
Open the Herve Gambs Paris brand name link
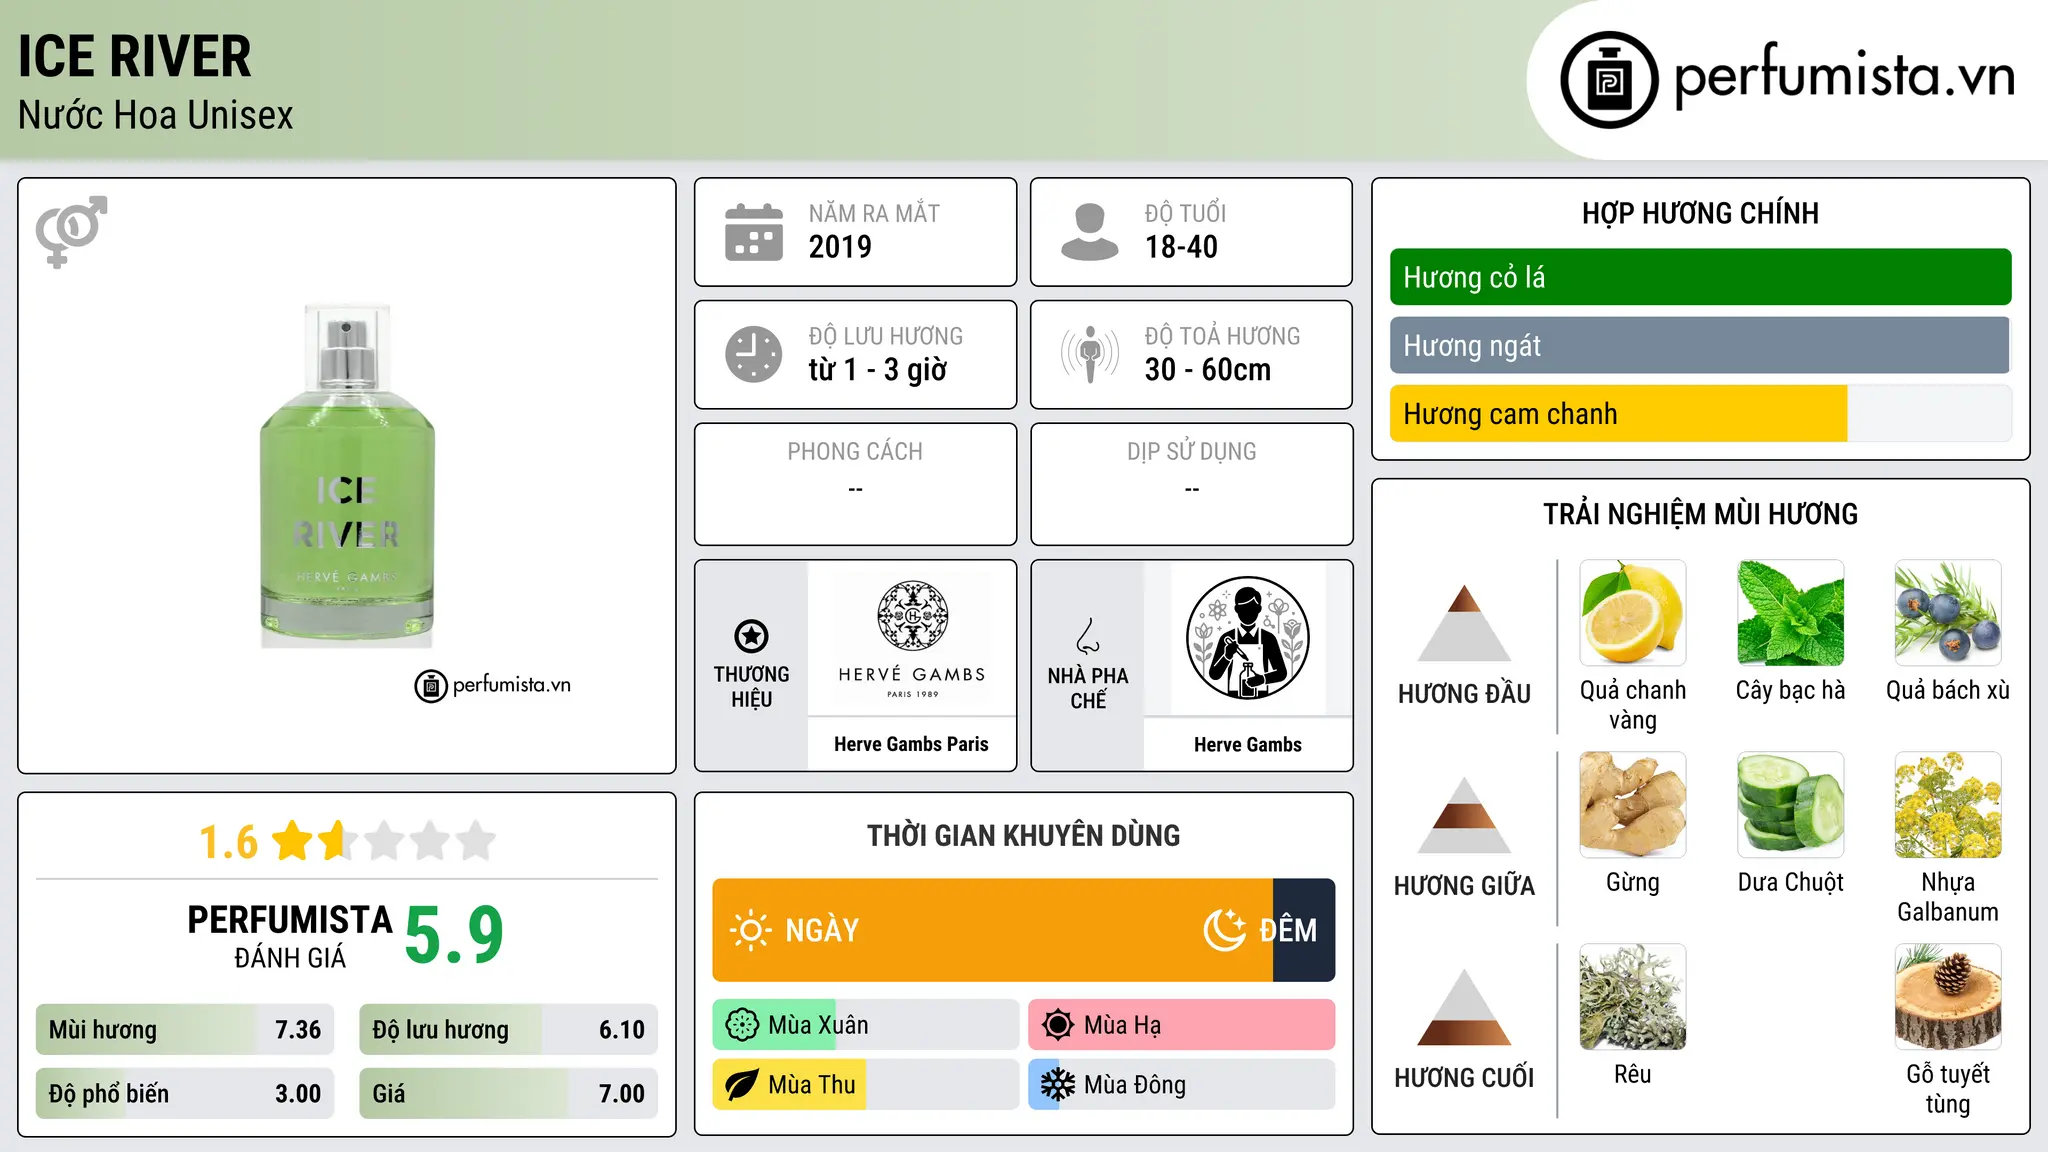pos(911,744)
